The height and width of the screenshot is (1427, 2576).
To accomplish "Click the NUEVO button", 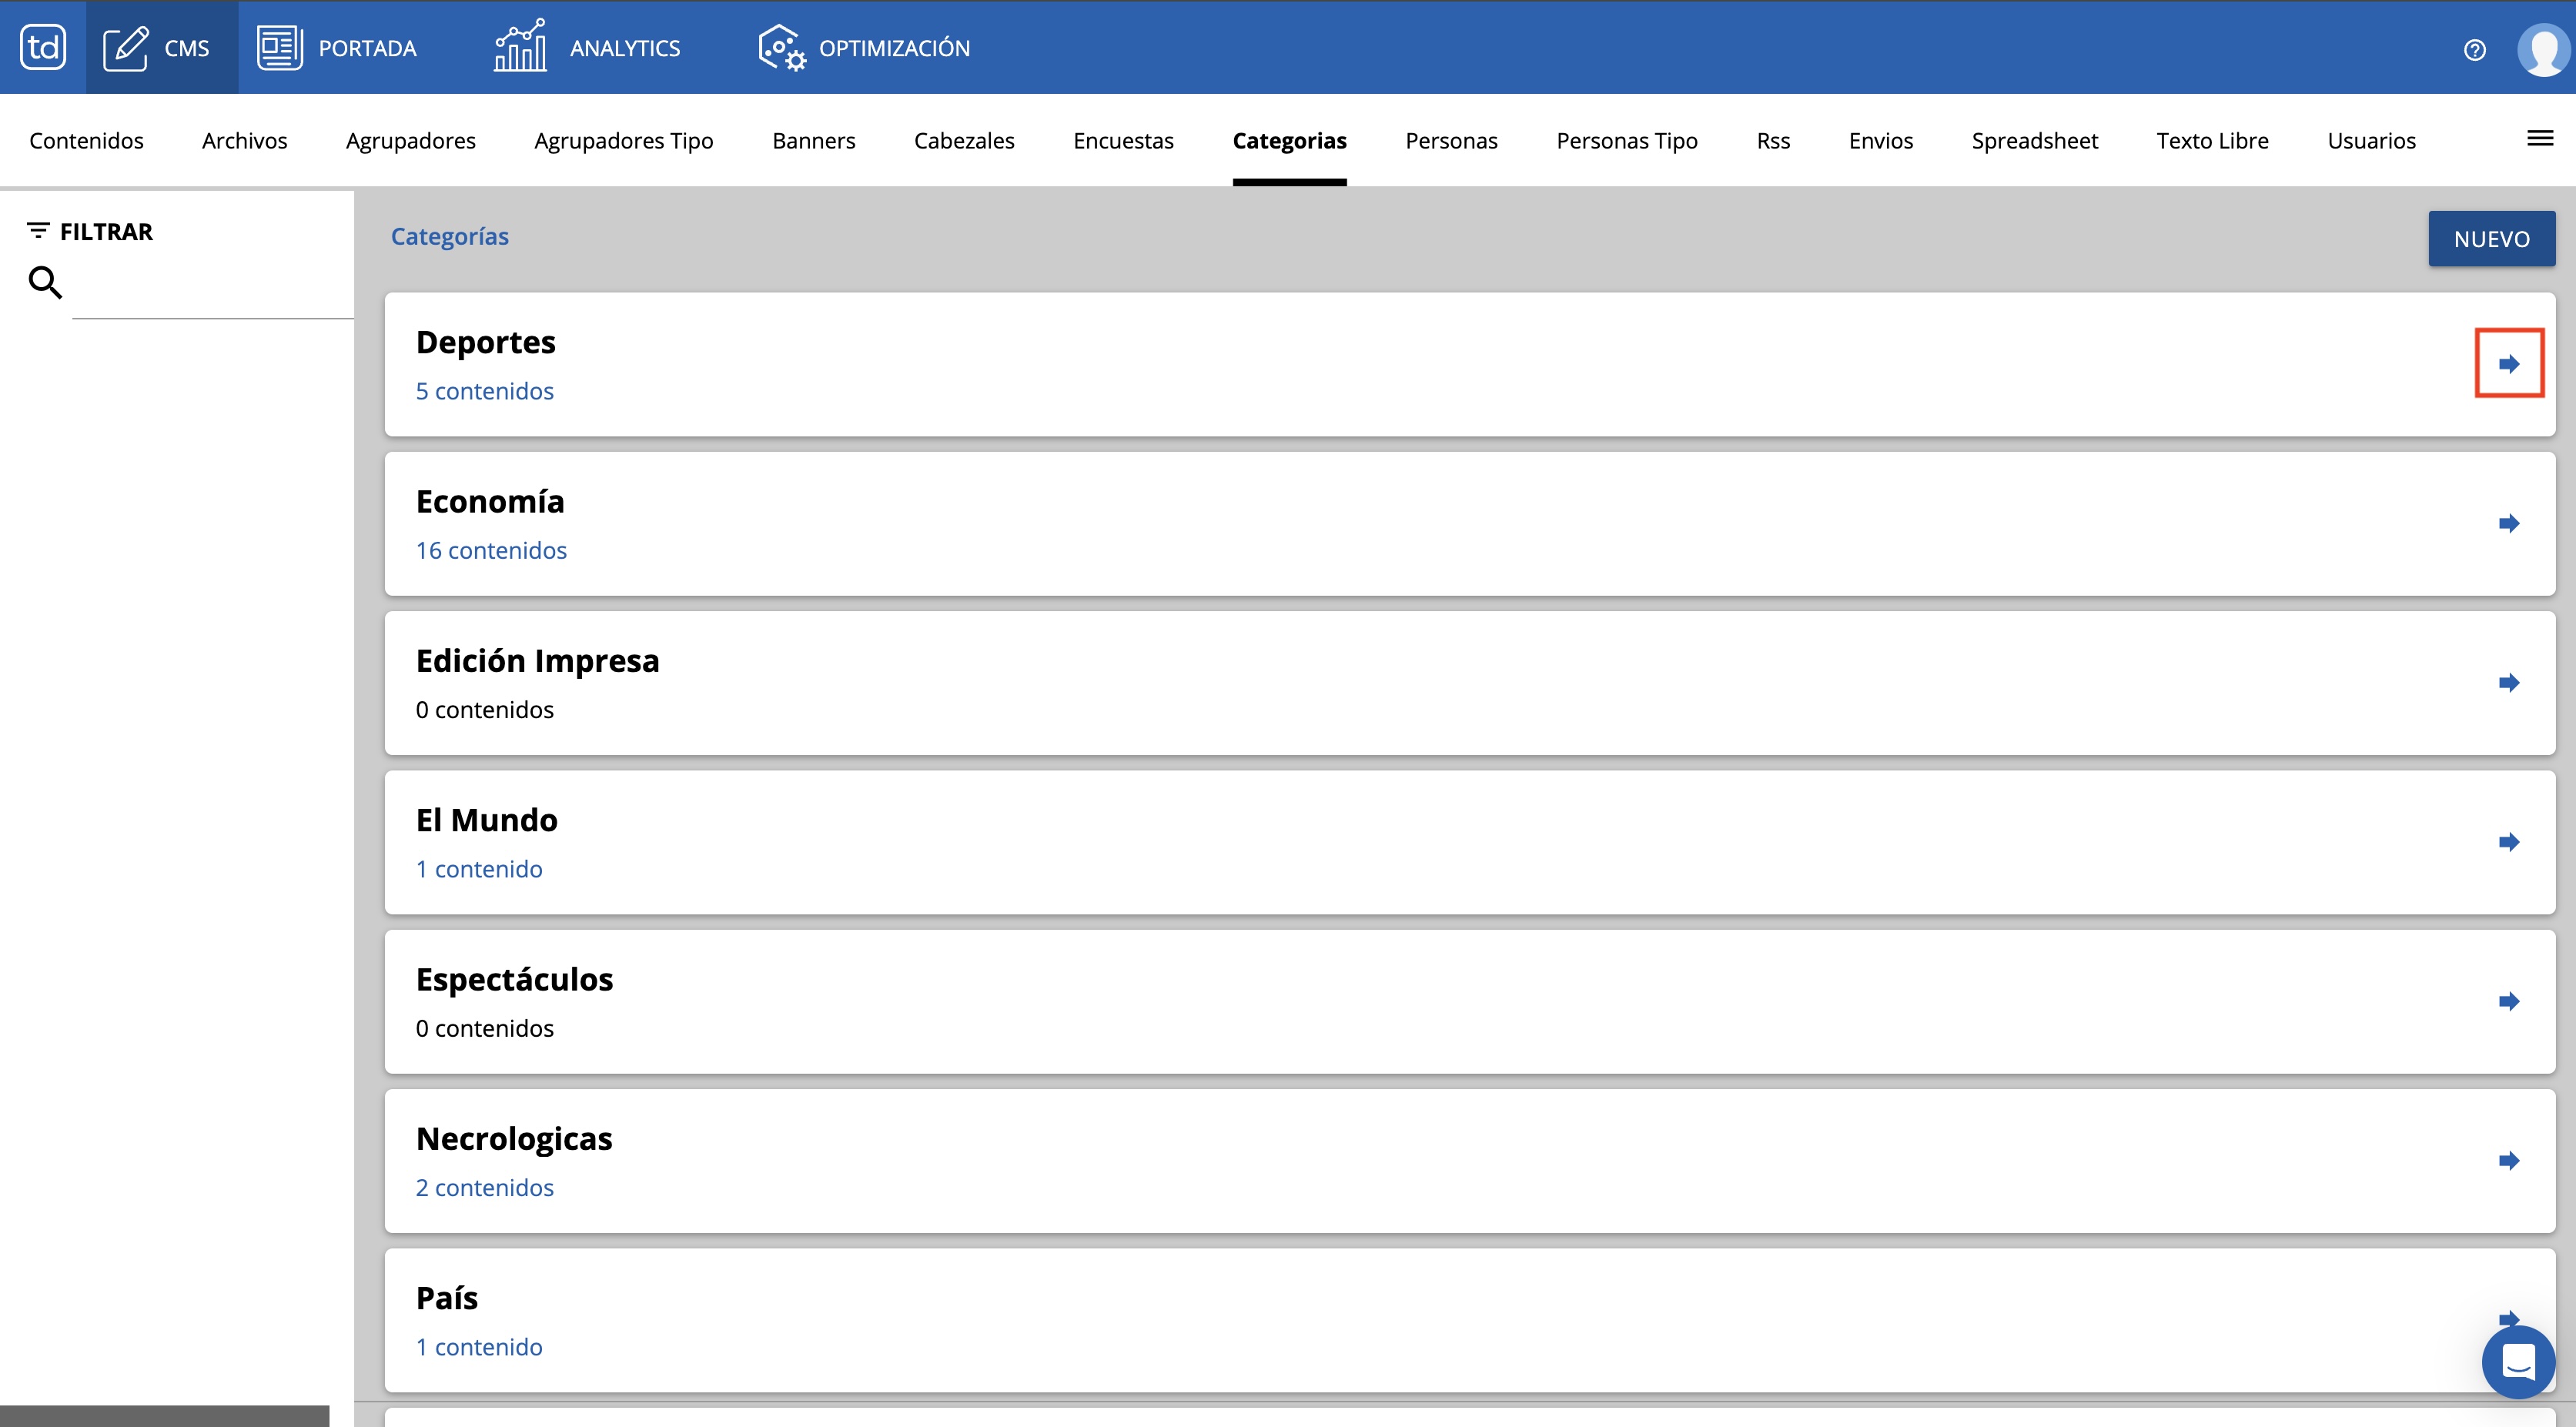I will pyautogui.click(x=2491, y=239).
